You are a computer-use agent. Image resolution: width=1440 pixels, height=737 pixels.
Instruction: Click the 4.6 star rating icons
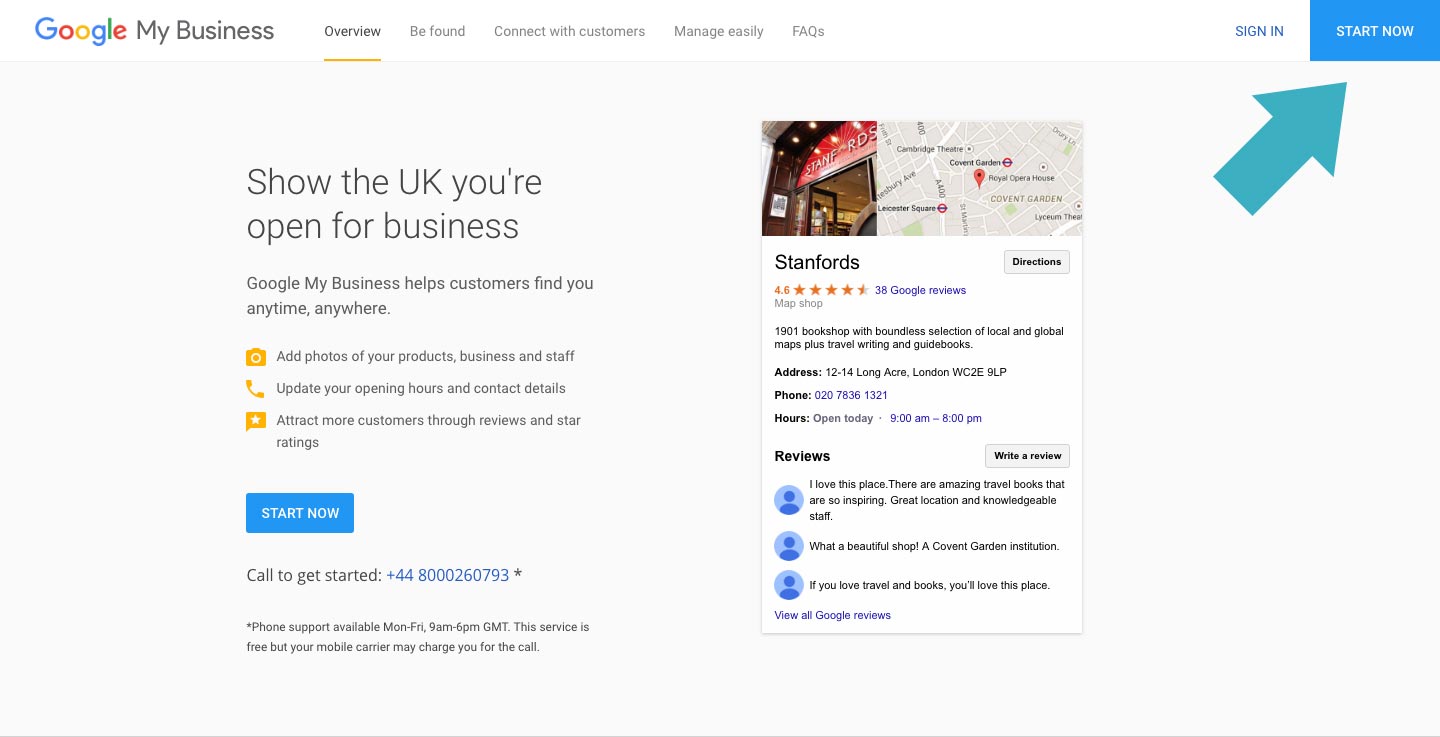pos(831,290)
